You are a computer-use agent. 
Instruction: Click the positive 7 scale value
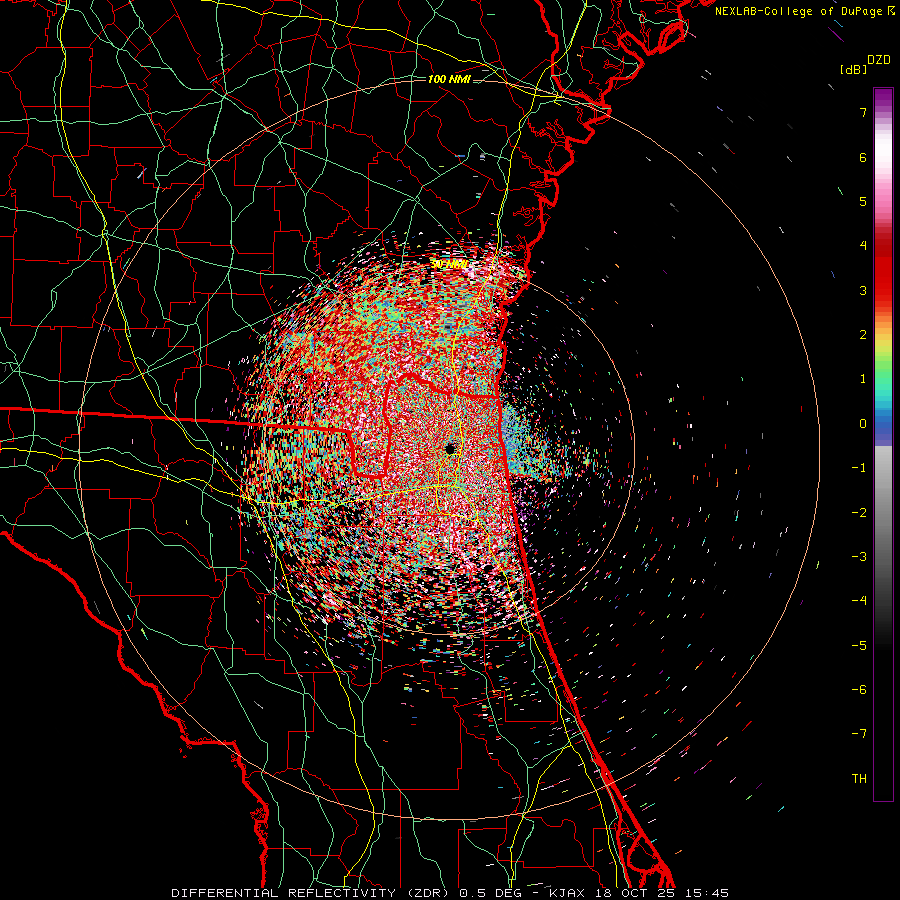(863, 112)
